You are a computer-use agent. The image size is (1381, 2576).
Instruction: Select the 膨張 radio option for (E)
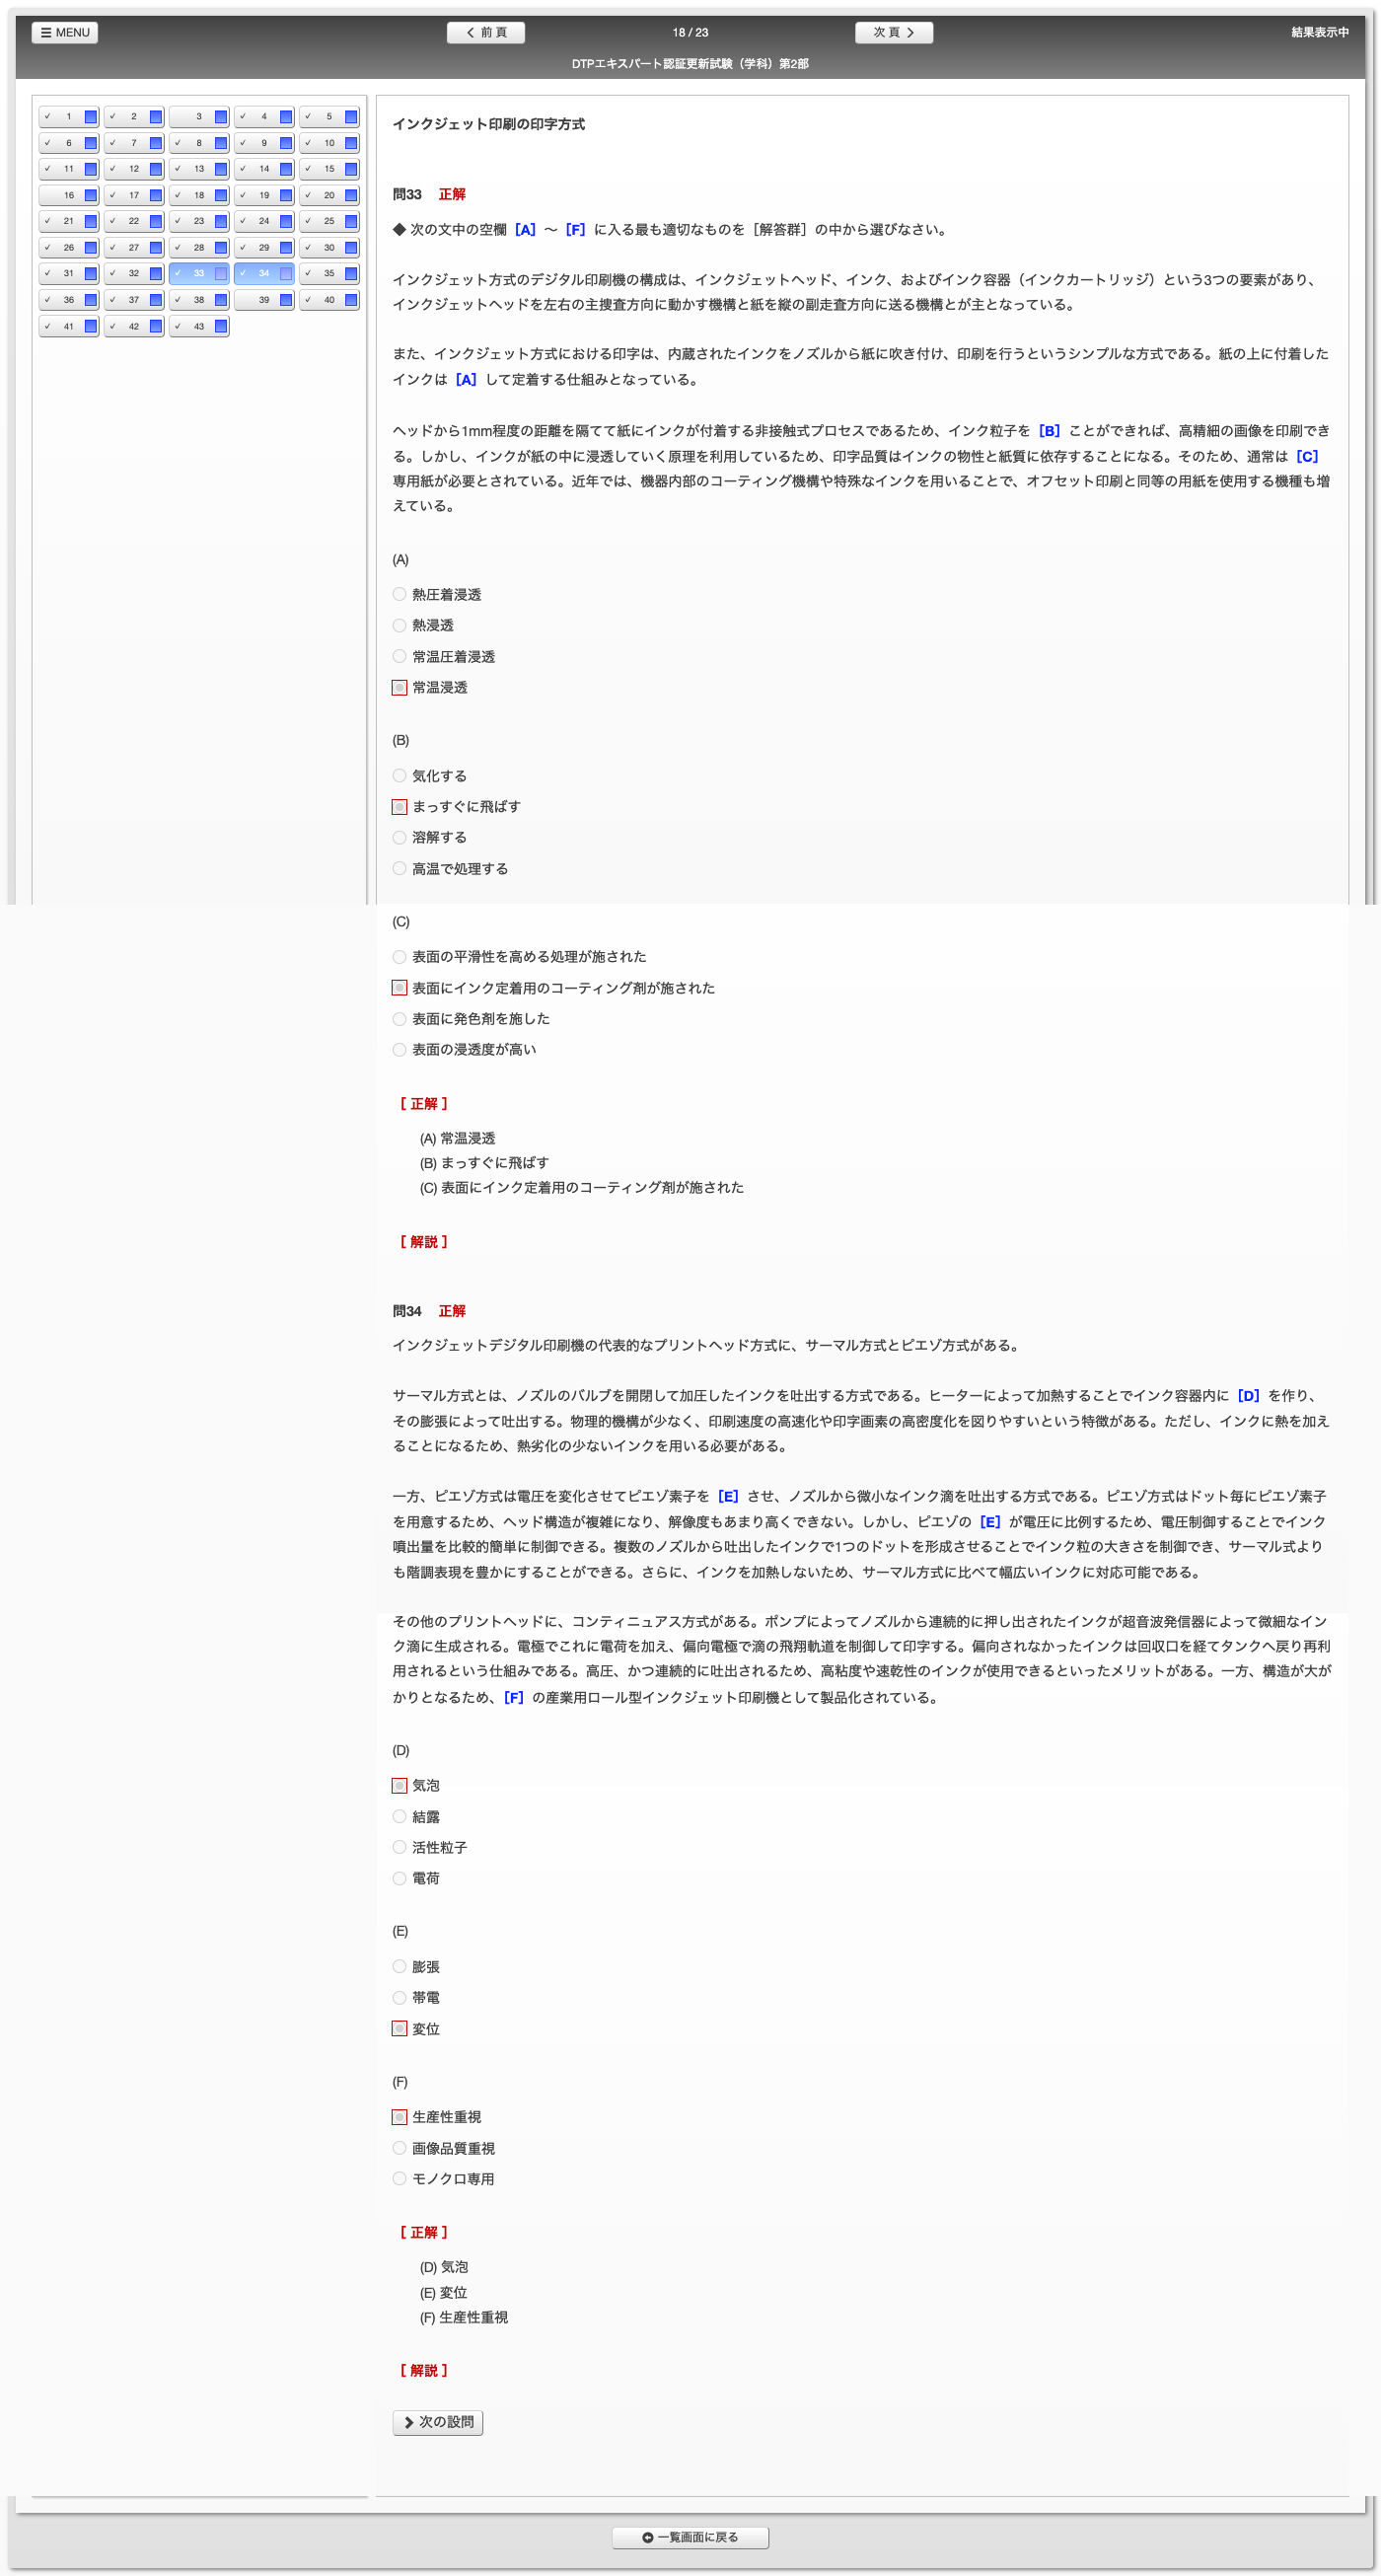[x=399, y=1967]
